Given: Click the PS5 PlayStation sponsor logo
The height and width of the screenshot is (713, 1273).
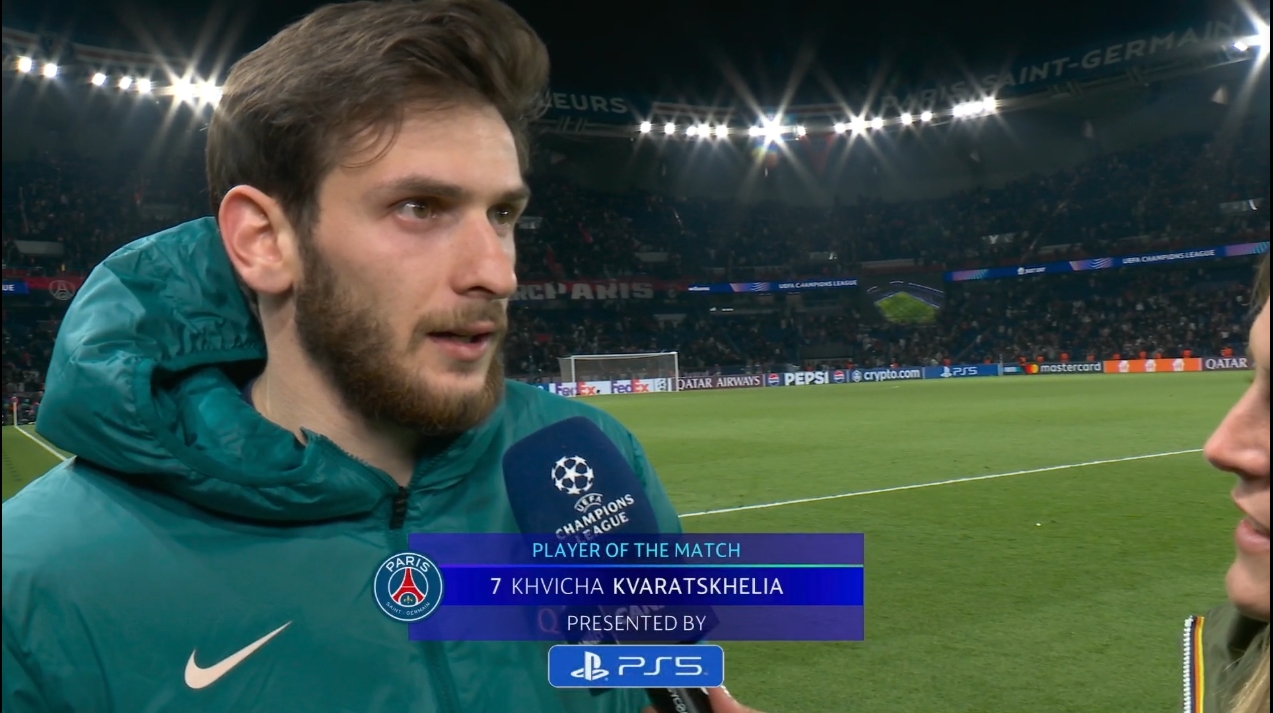Looking at the screenshot, I should point(635,666).
